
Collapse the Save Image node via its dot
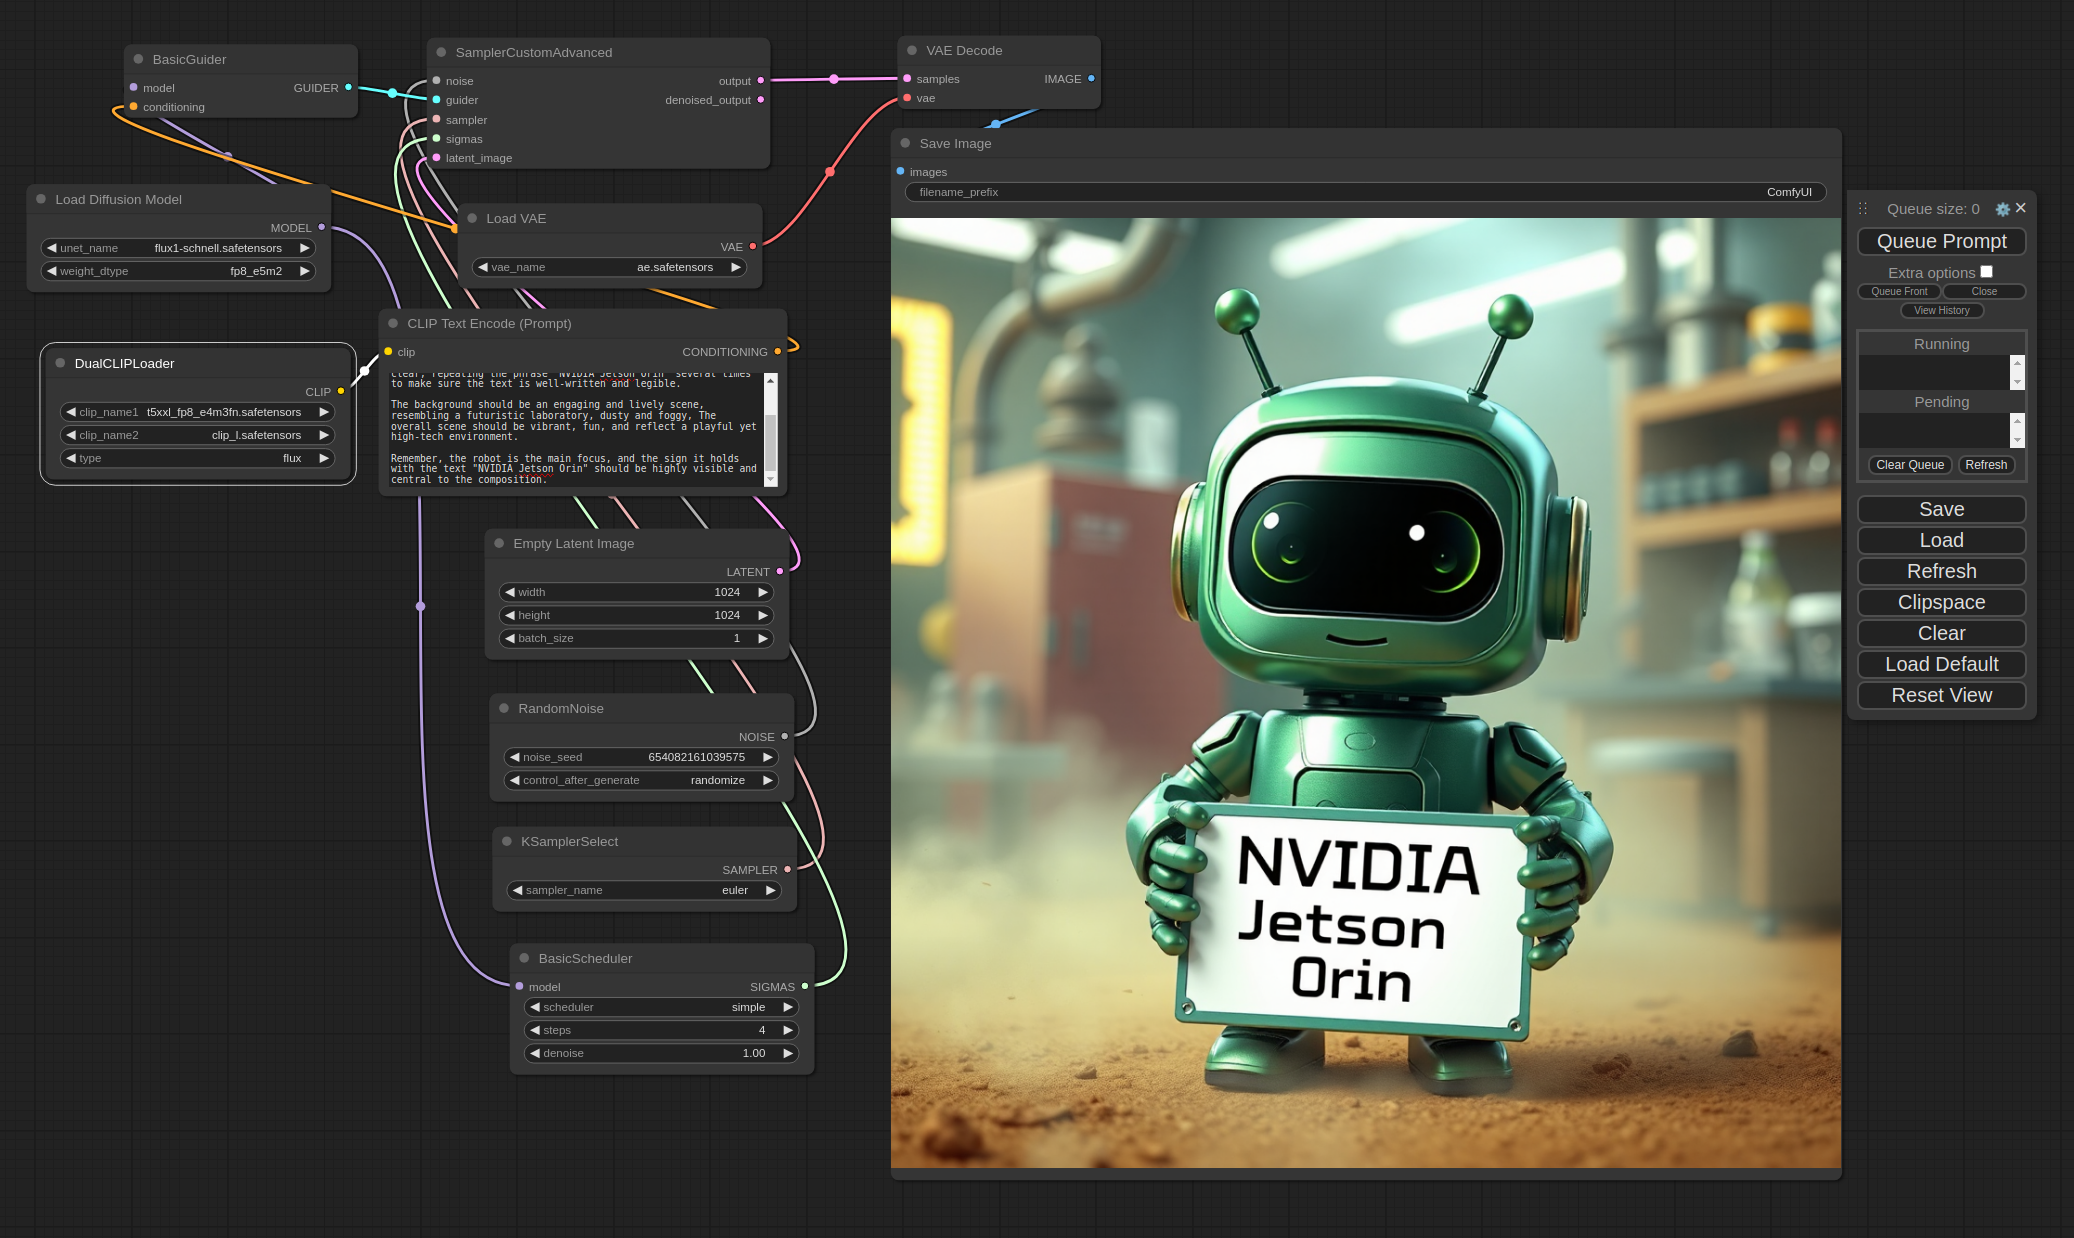(x=905, y=143)
